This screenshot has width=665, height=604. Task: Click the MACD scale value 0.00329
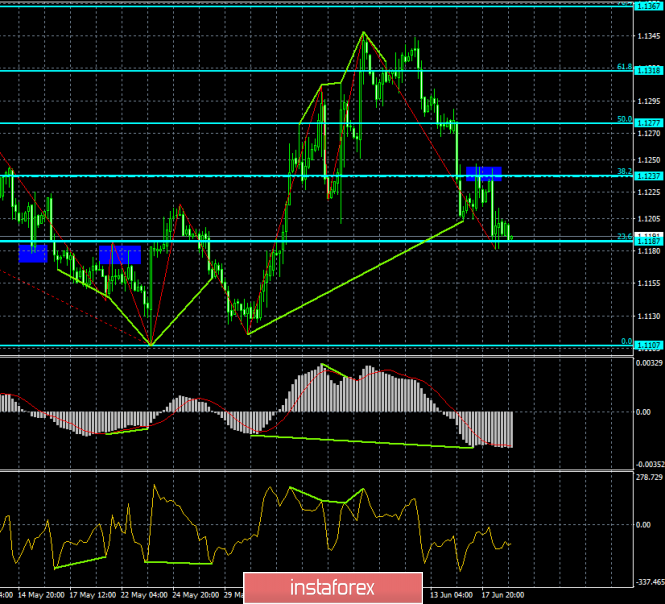click(x=649, y=363)
